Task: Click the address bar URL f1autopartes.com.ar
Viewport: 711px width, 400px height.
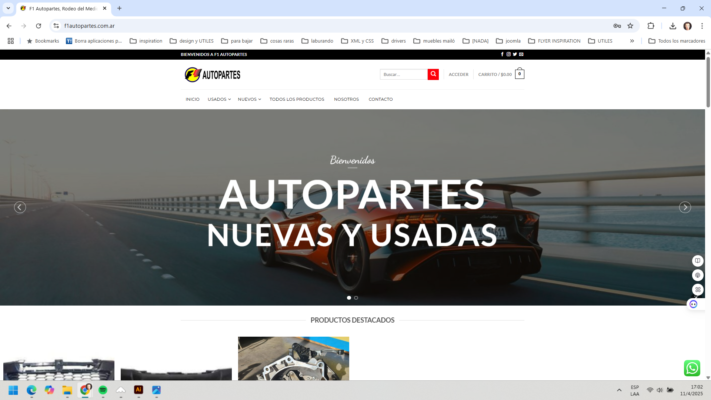Action: tap(89, 26)
